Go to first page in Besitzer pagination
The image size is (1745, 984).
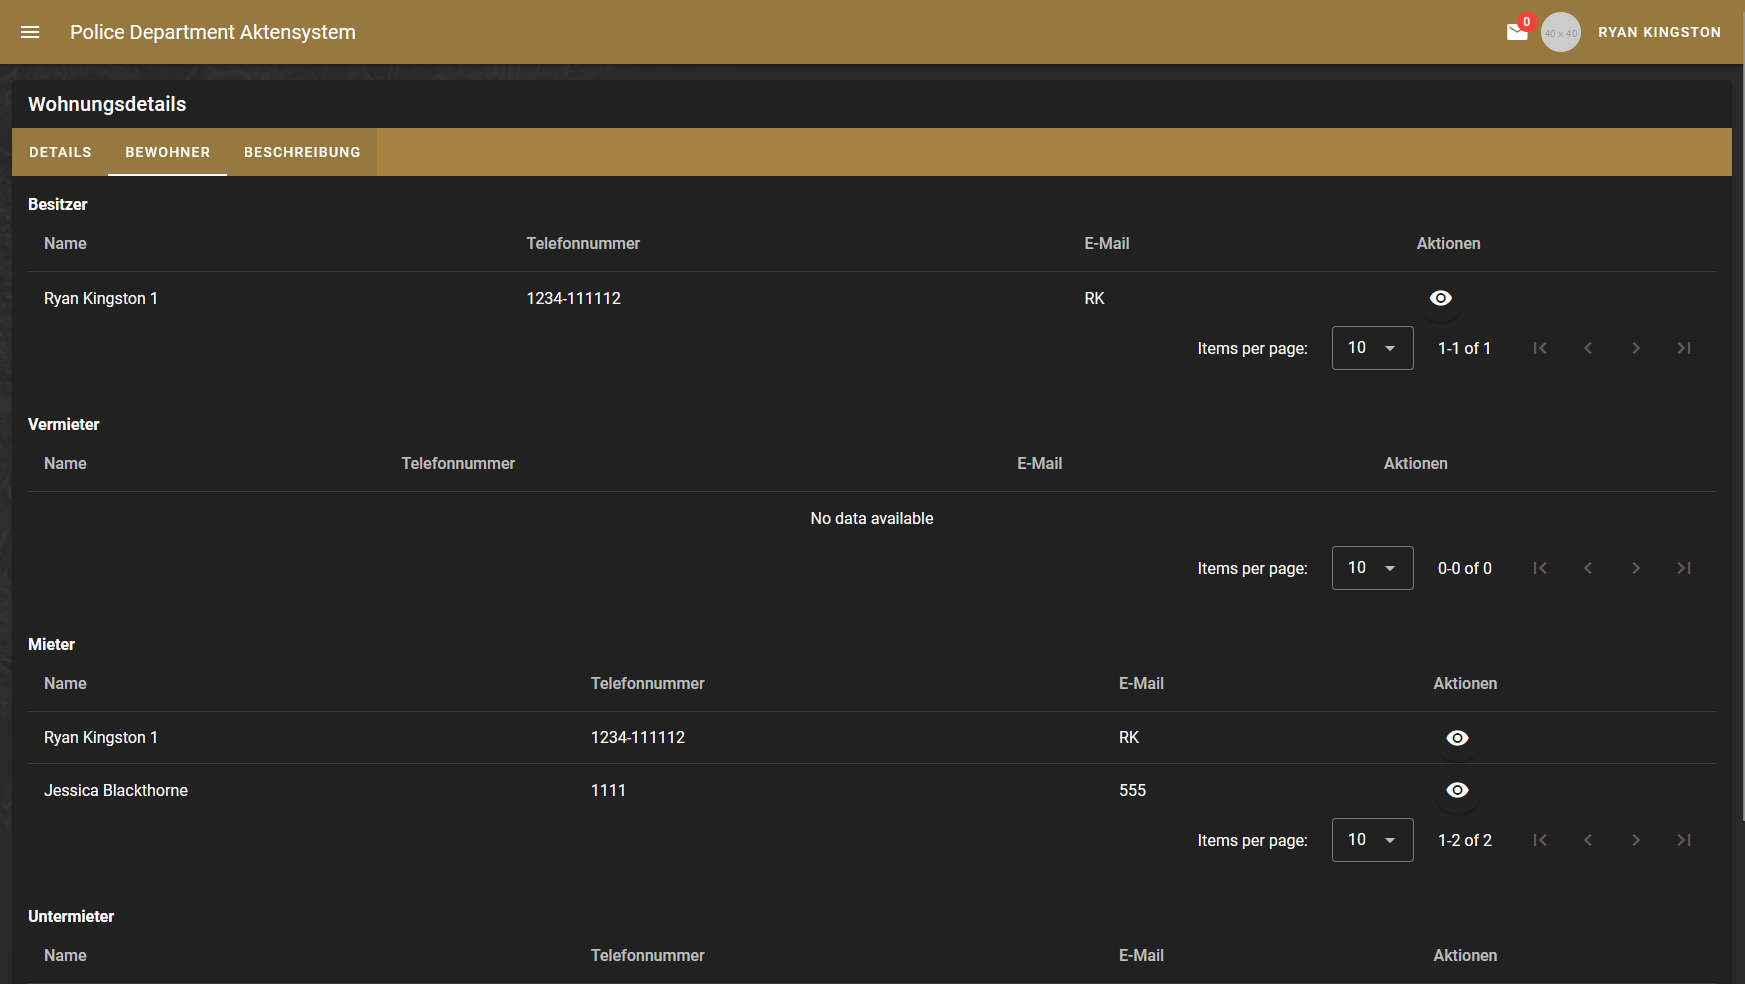point(1540,348)
